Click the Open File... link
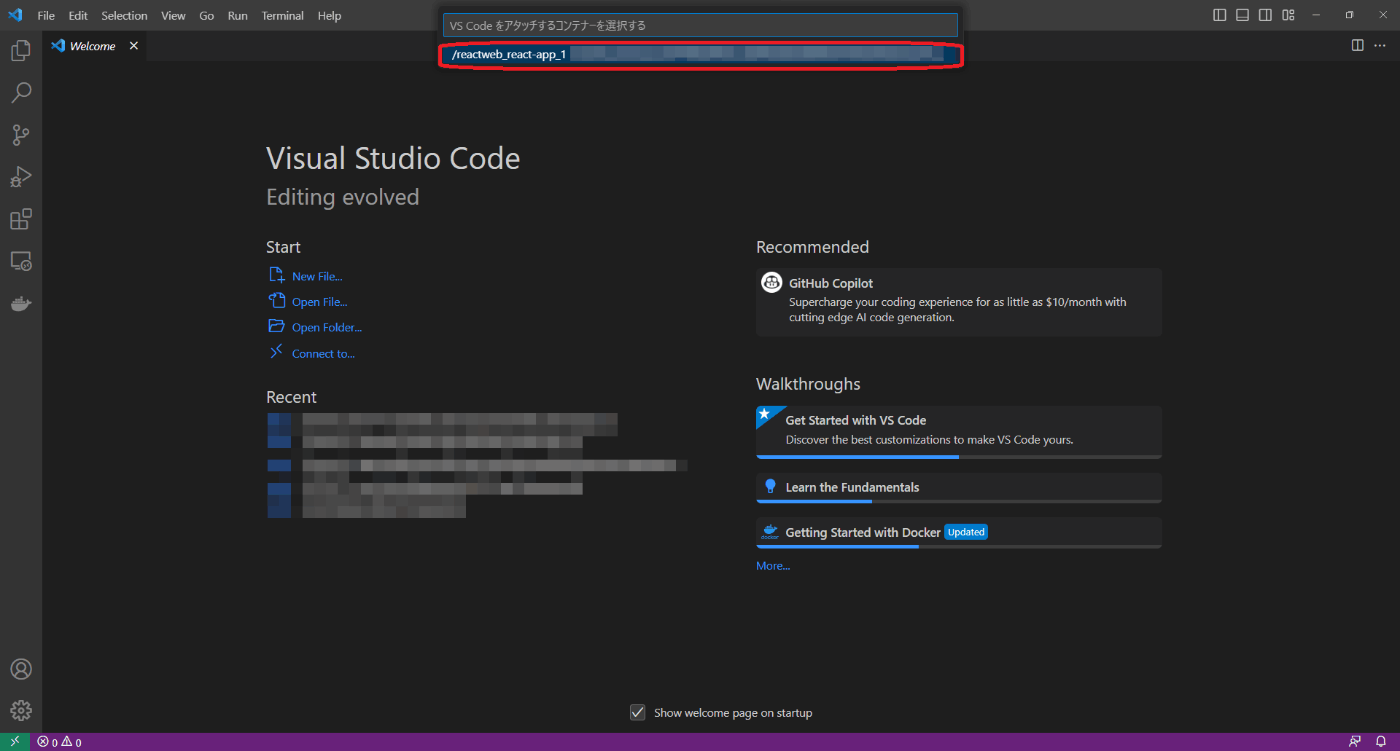1400x751 pixels. [320, 301]
